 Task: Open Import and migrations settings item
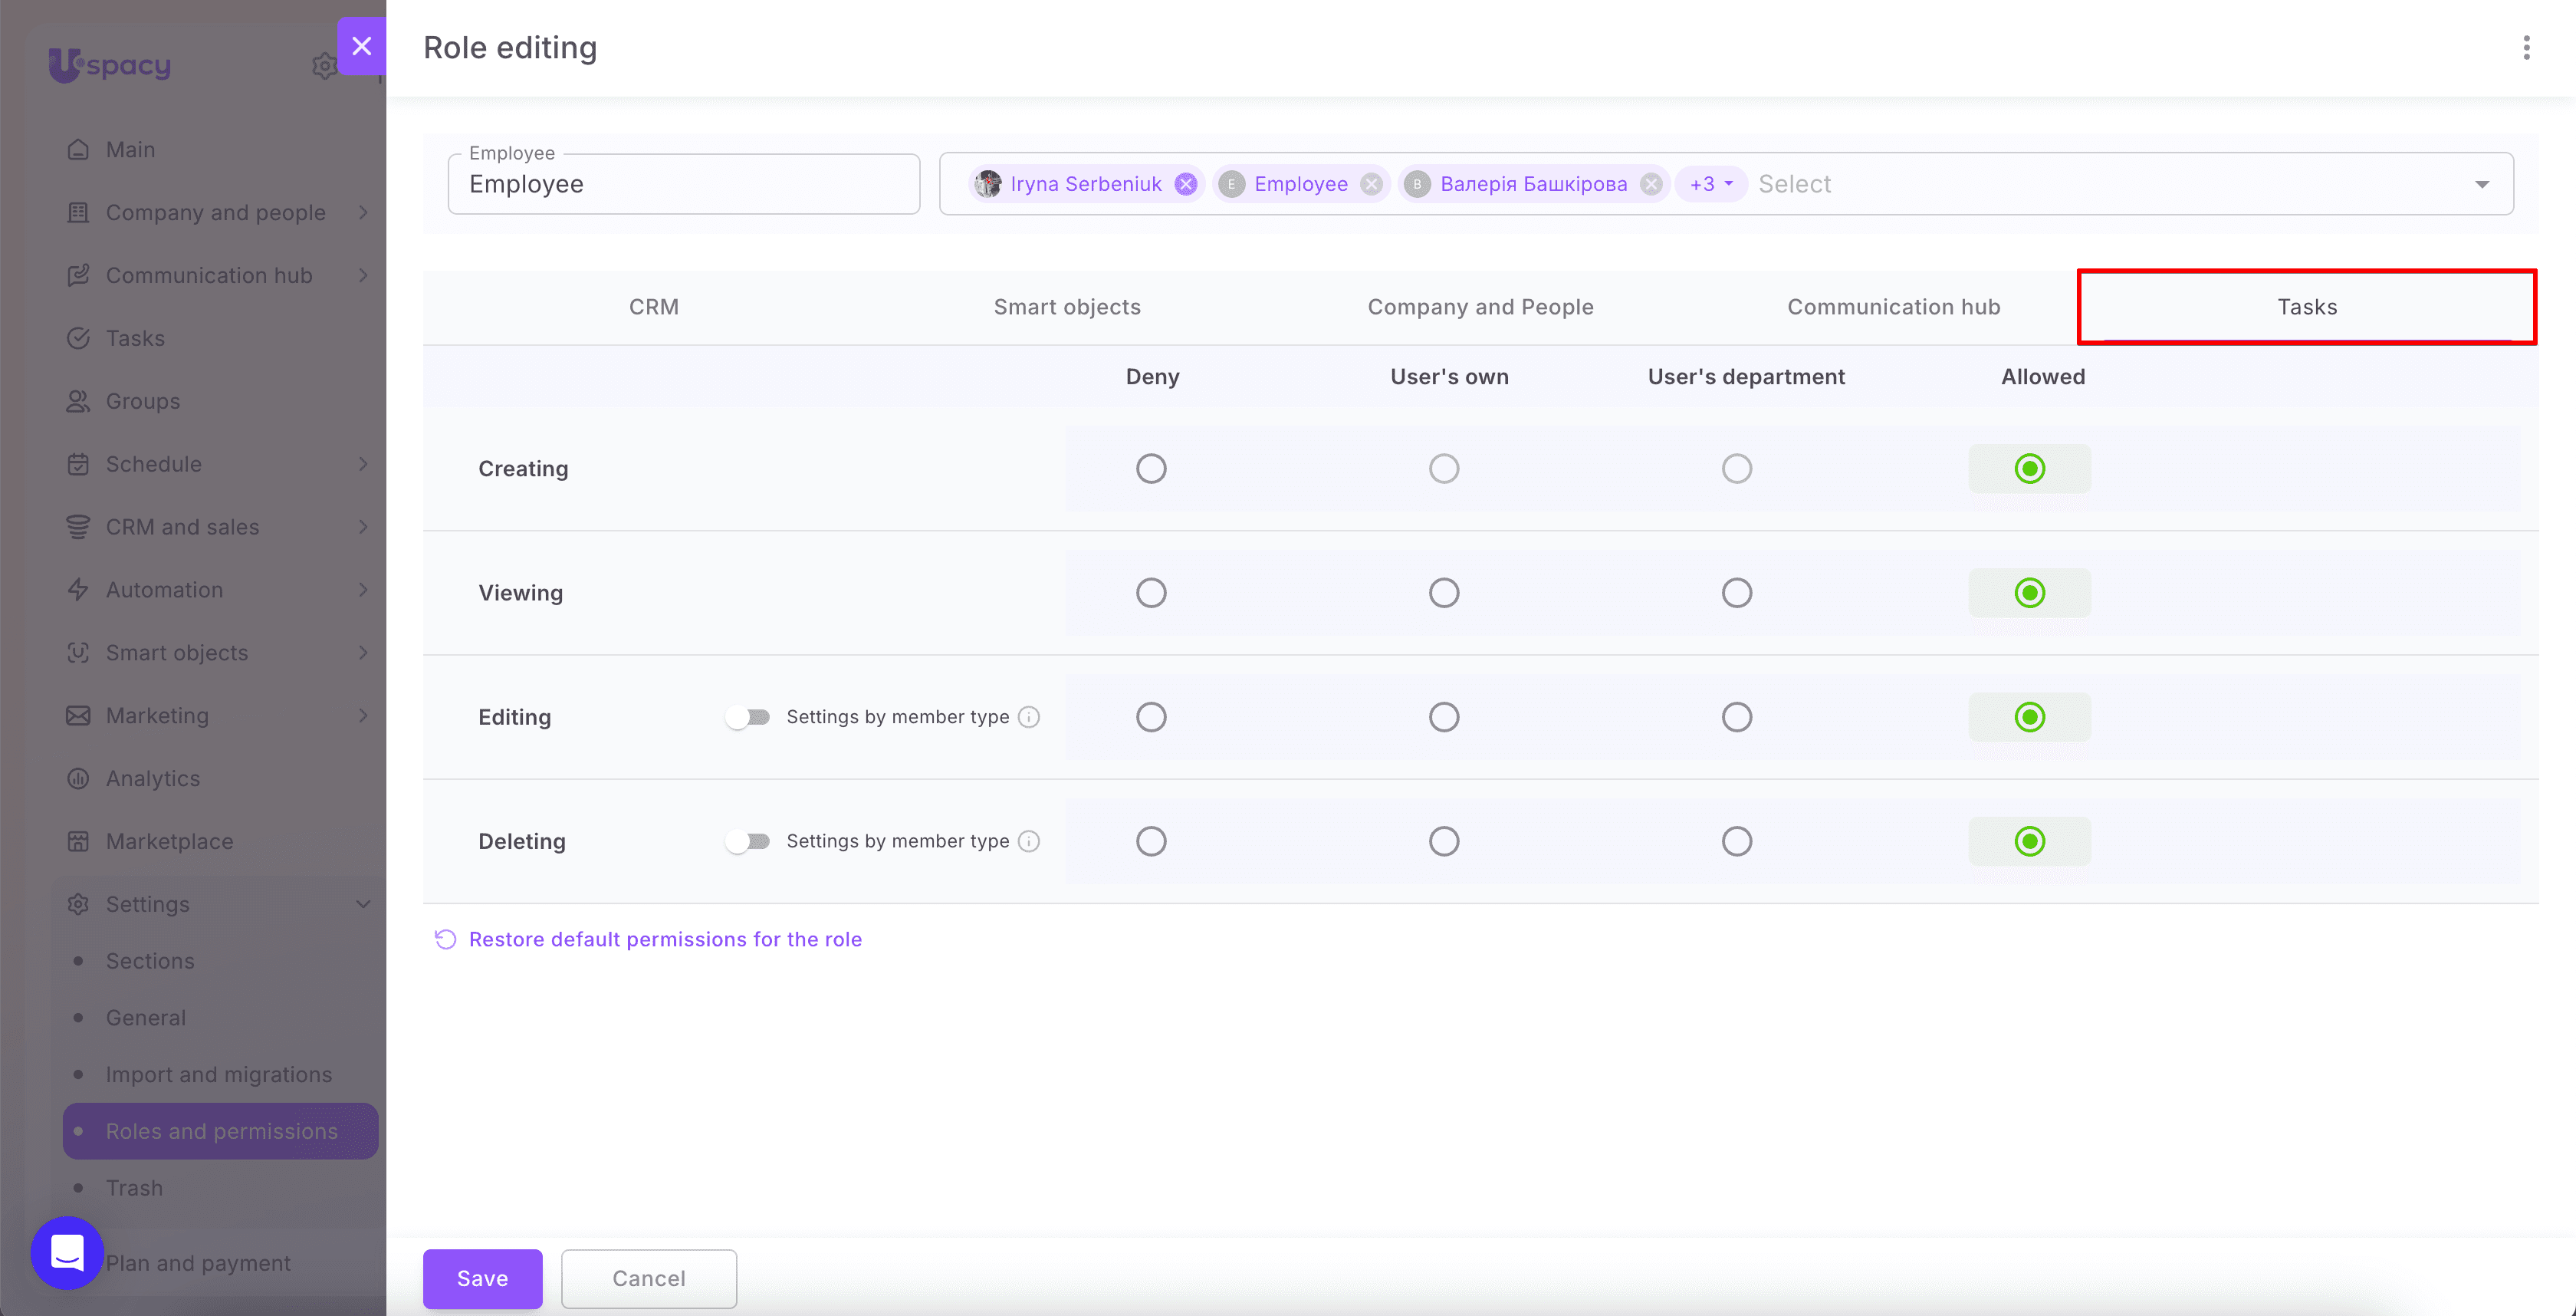[218, 1074]
